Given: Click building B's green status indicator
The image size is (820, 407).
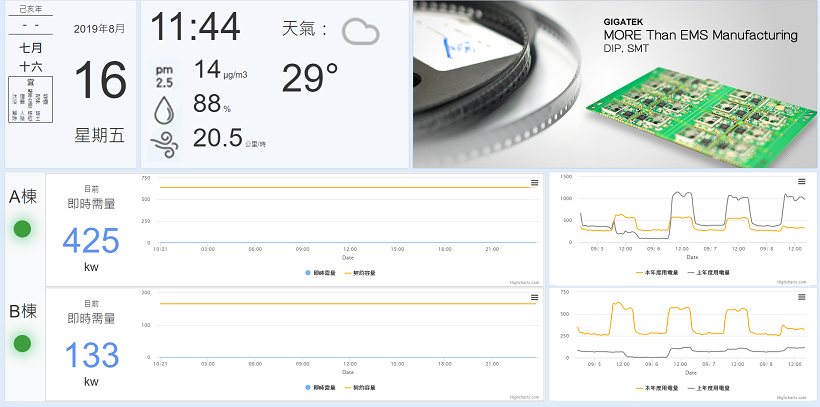Looking at the screenshot, I should [22, 344].
